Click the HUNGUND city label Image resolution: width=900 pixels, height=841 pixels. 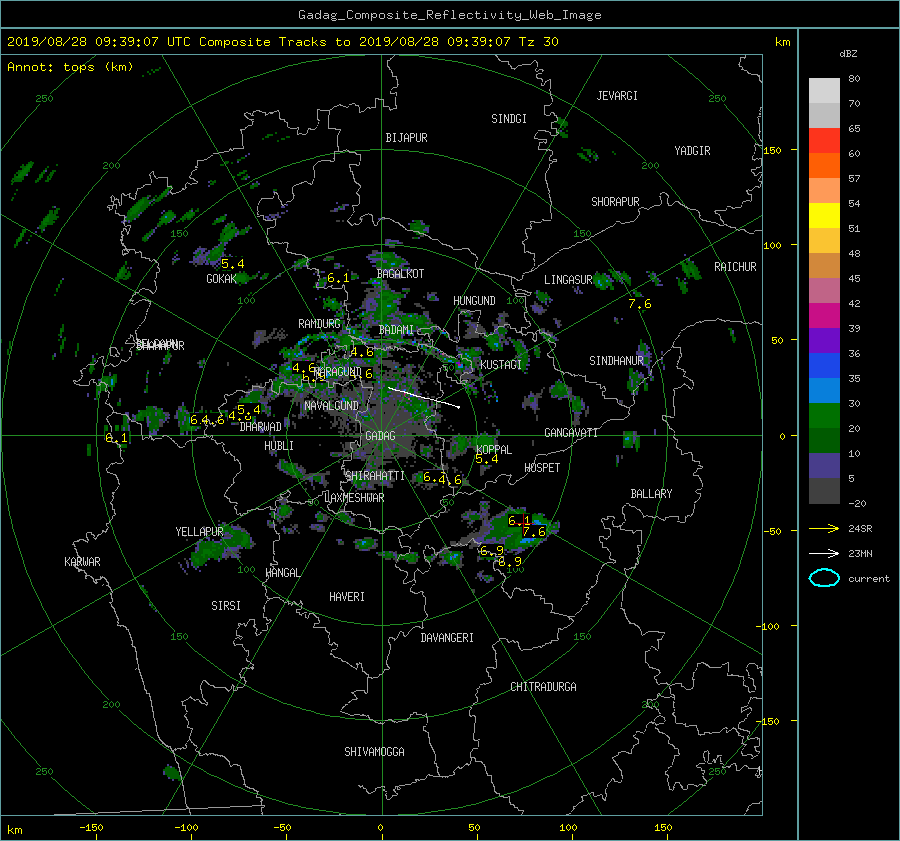(x=474, y=301)
